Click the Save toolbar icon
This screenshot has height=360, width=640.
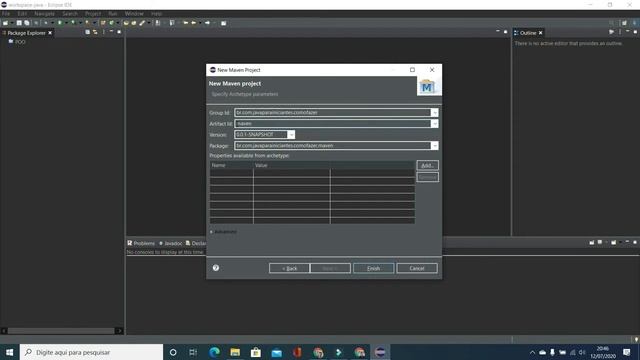(19, 23)
